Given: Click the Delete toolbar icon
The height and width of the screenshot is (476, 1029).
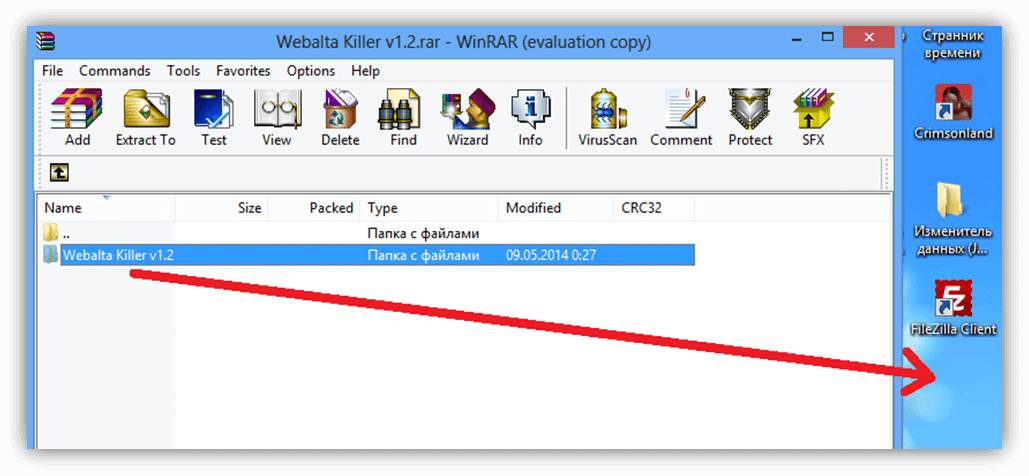Looking at the screenshot, I should 340,118.
